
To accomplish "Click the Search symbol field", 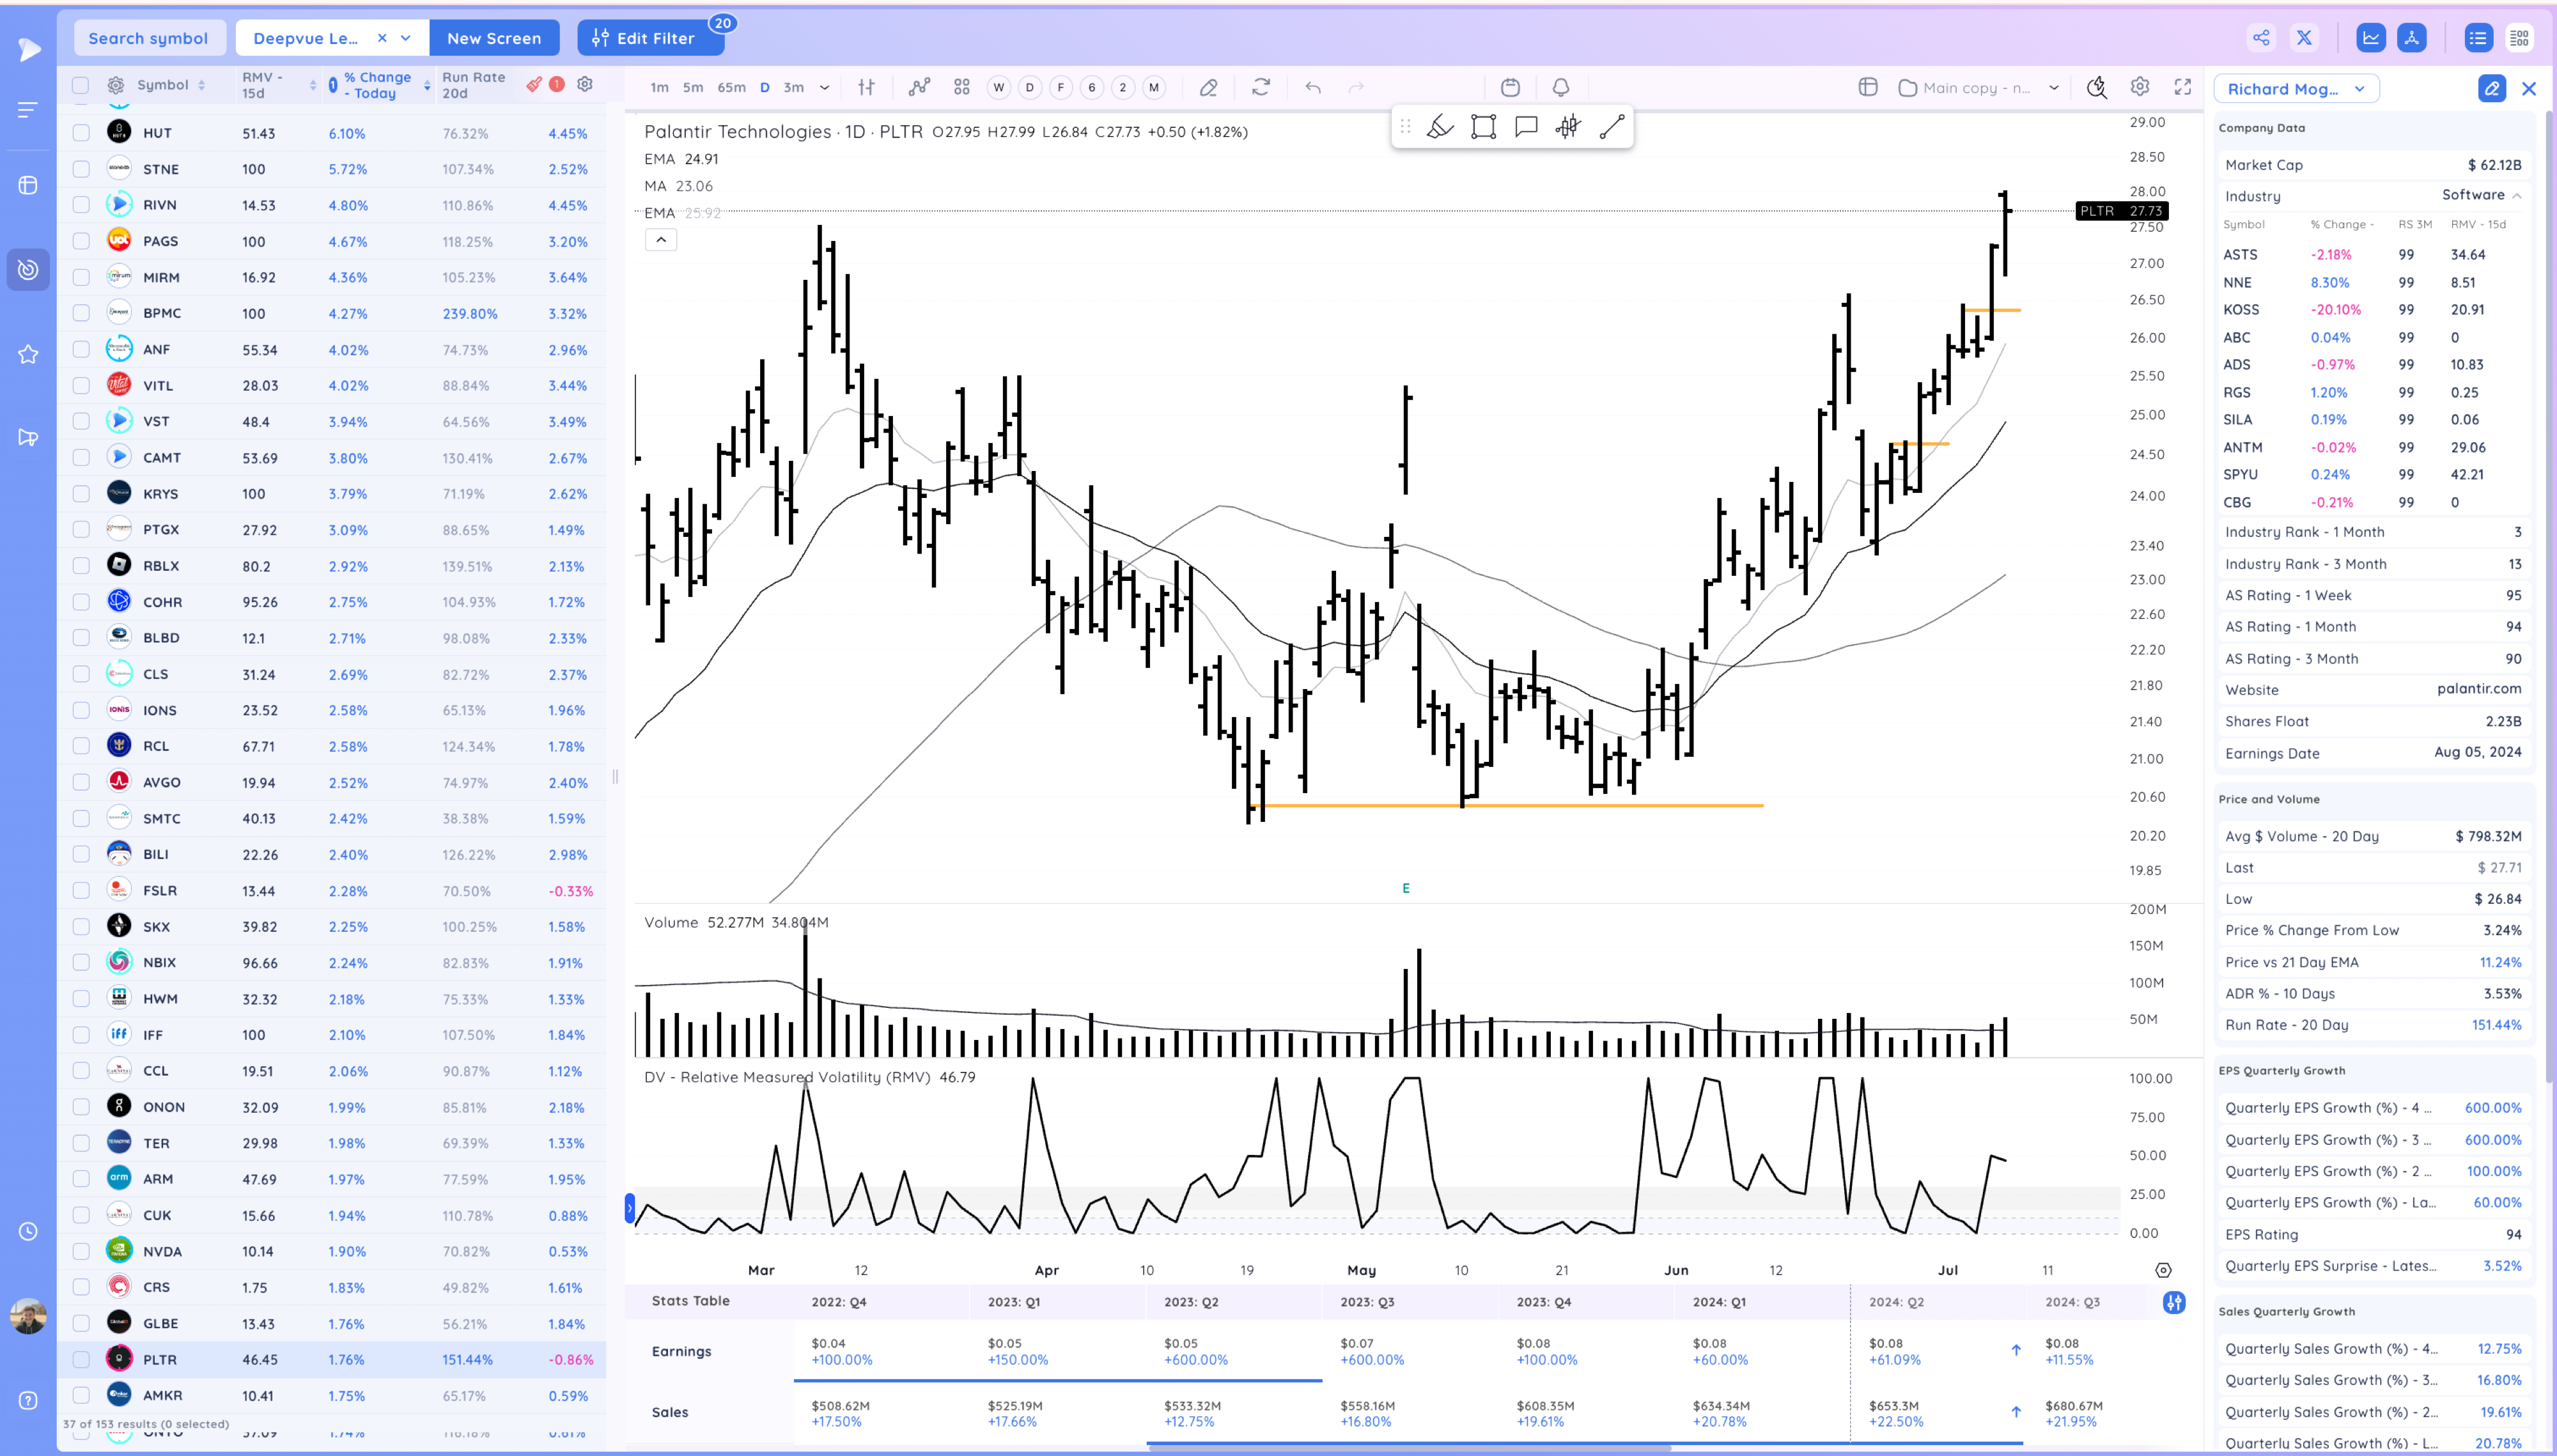I will [148, 38].
